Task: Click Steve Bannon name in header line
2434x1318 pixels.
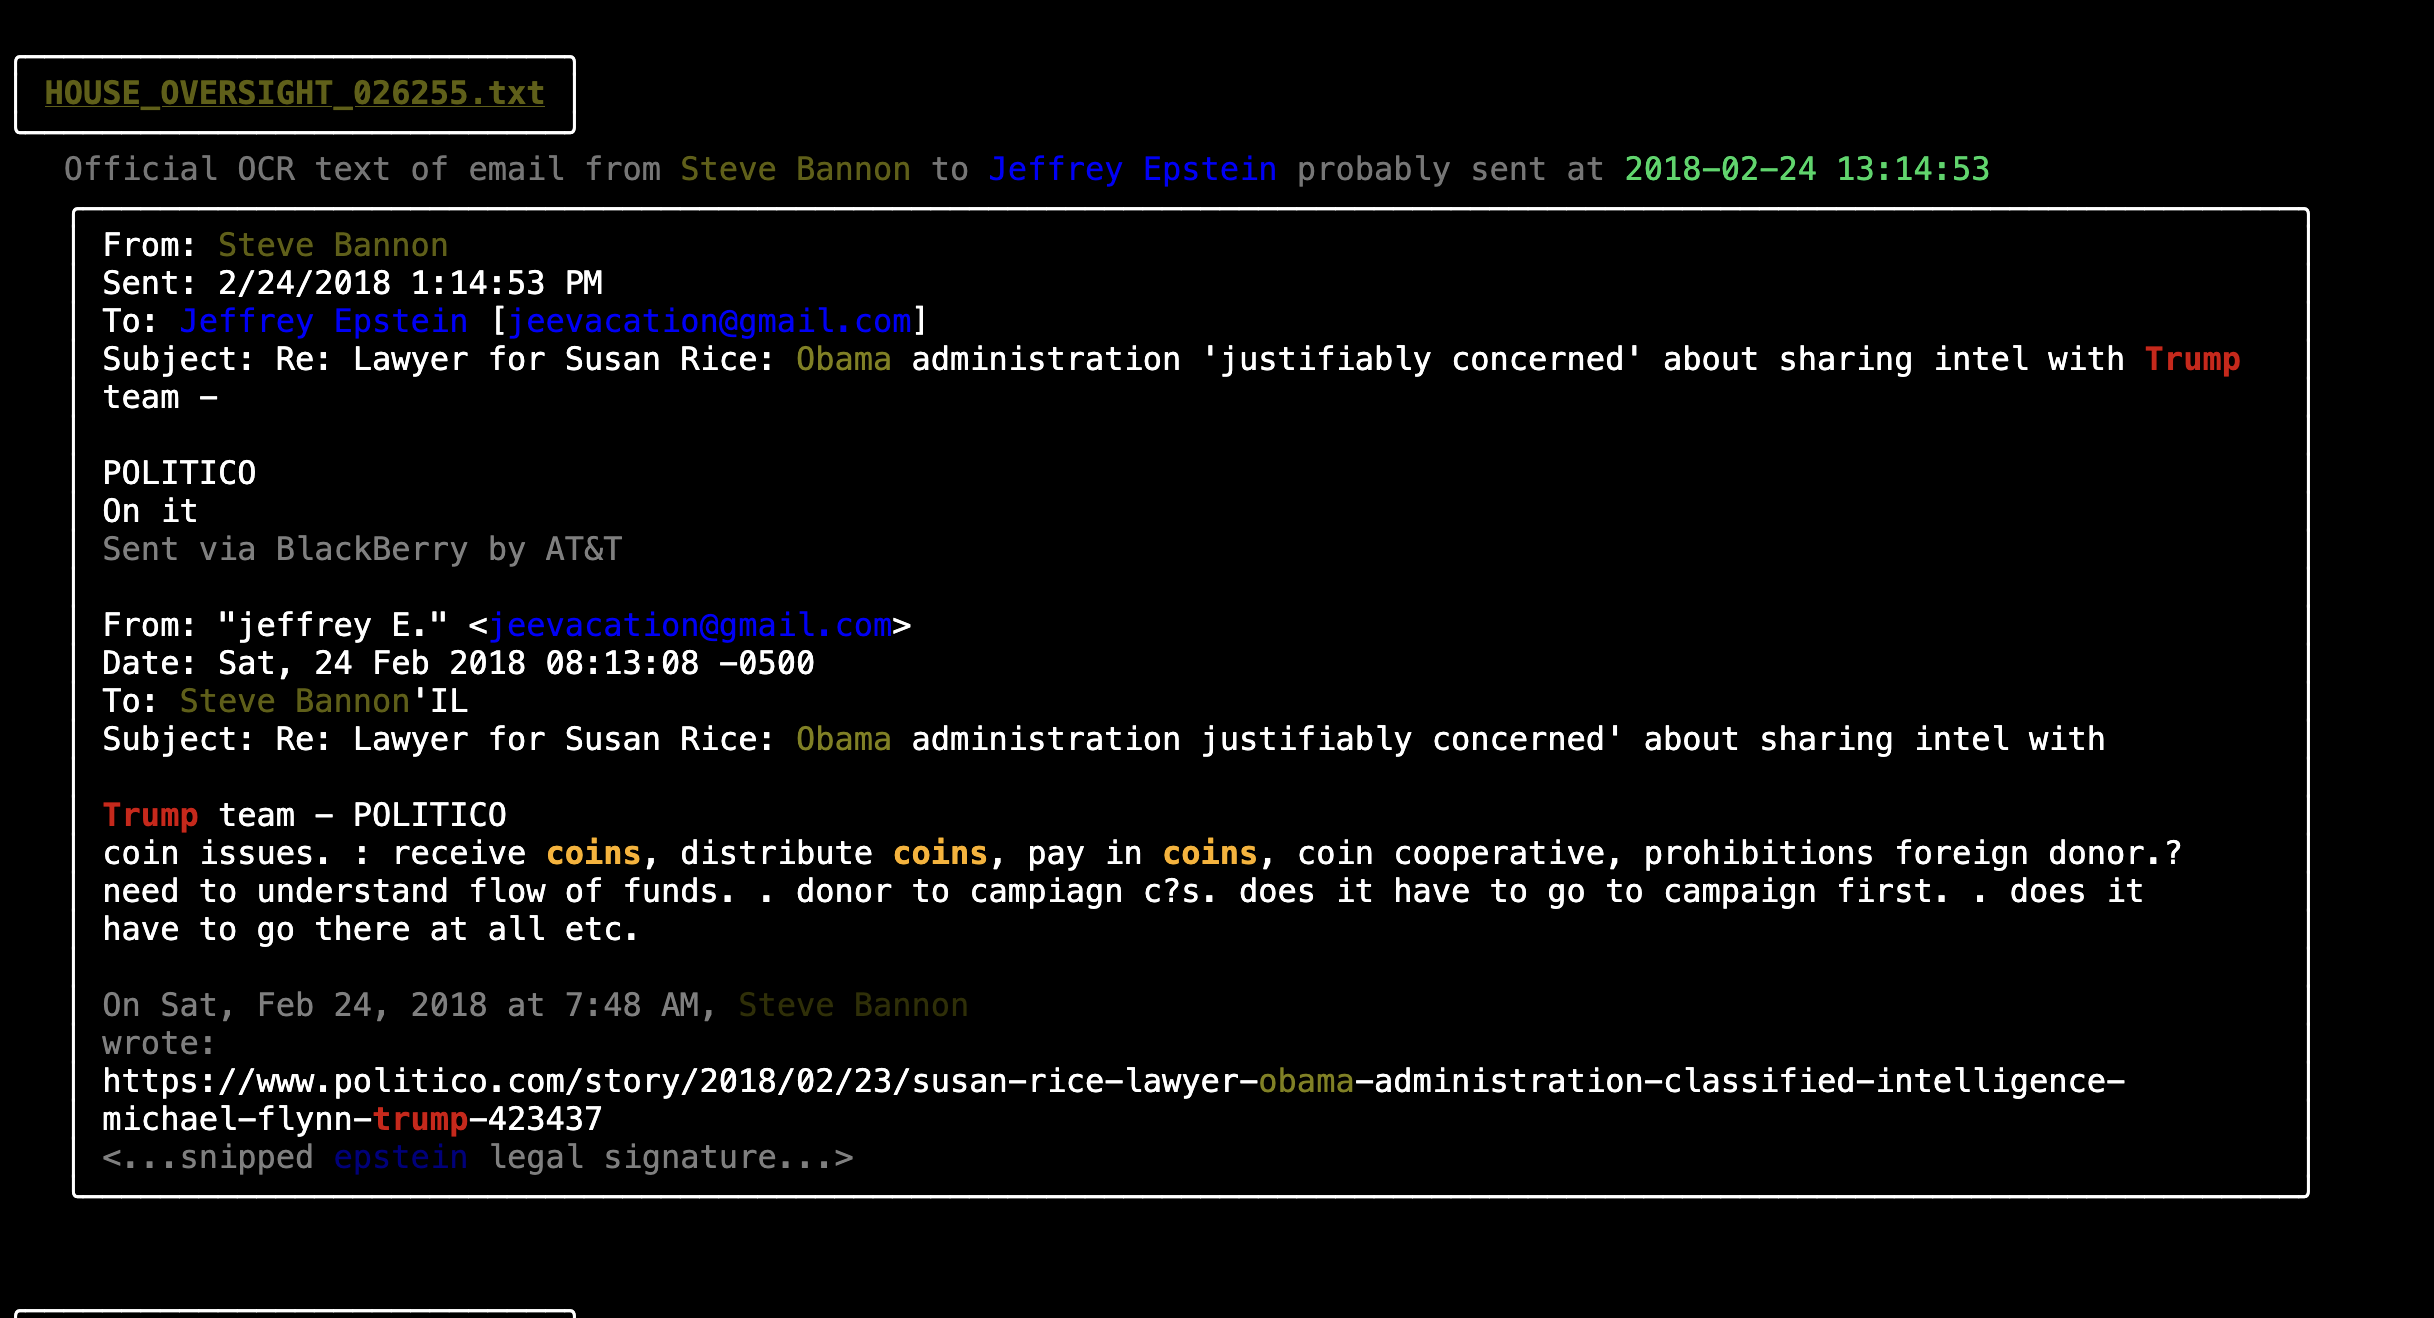Action: [x=795, y=169]
